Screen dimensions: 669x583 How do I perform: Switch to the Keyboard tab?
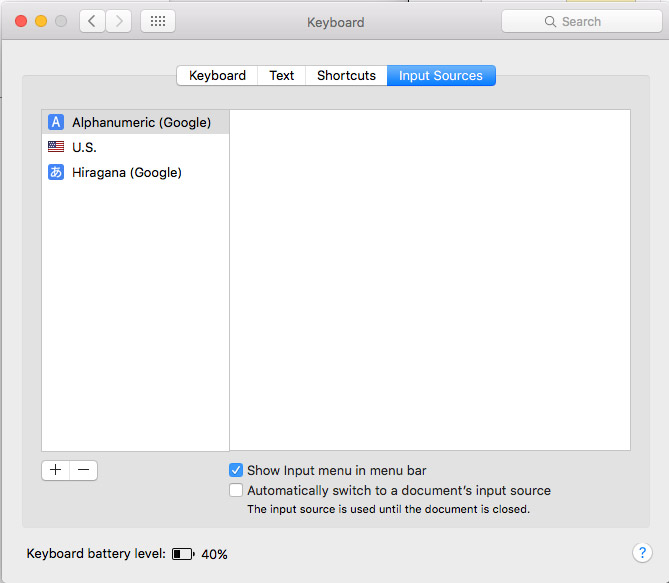(217, 76)
